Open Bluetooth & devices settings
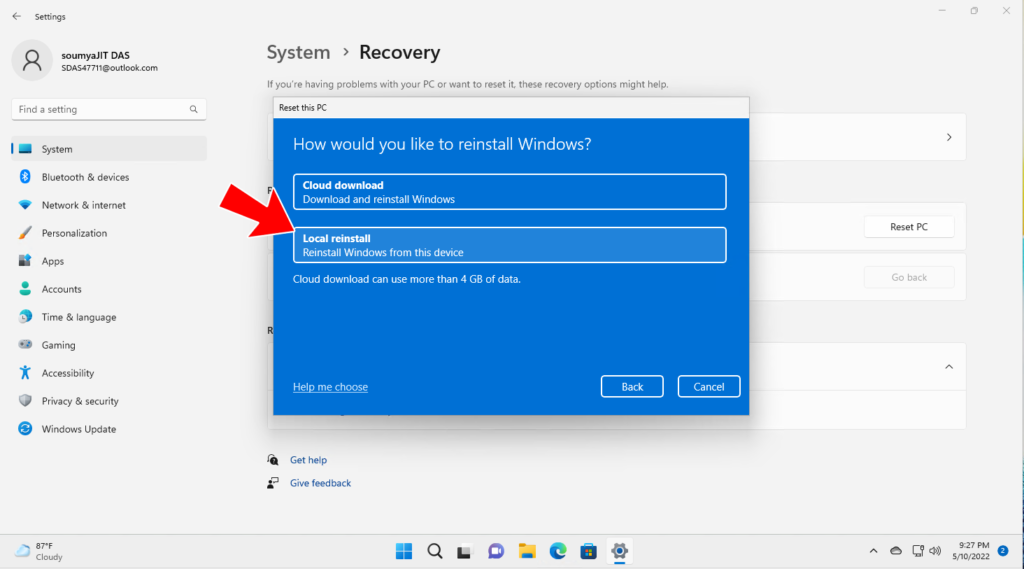 point(109,177)
